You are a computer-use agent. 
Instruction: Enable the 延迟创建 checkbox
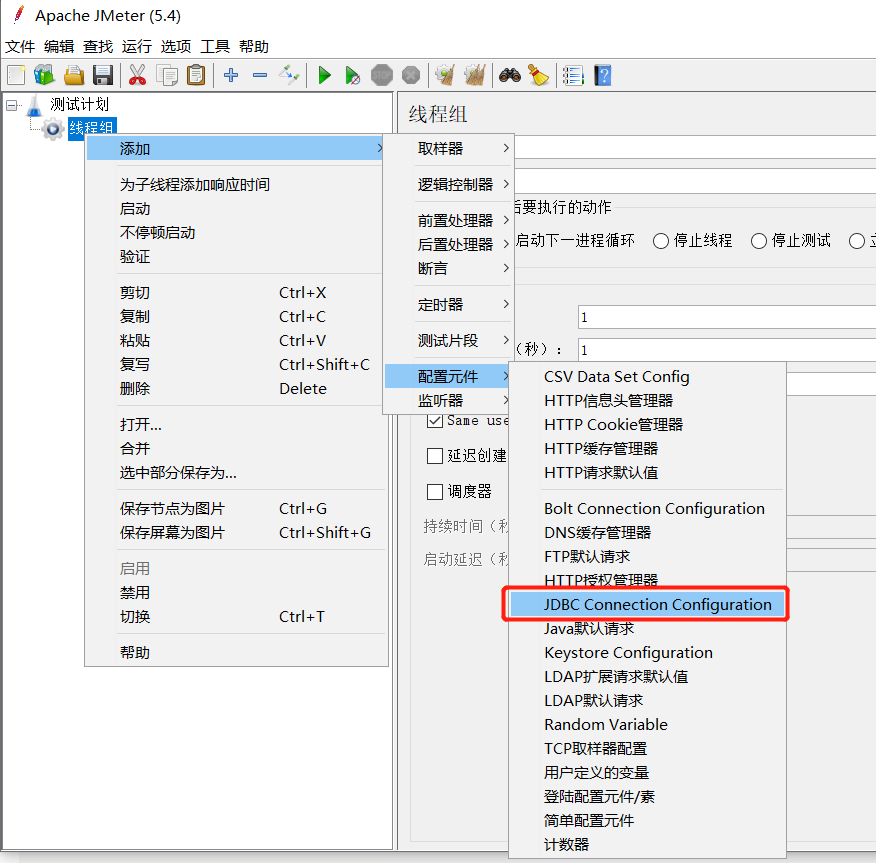pos(435,456)
